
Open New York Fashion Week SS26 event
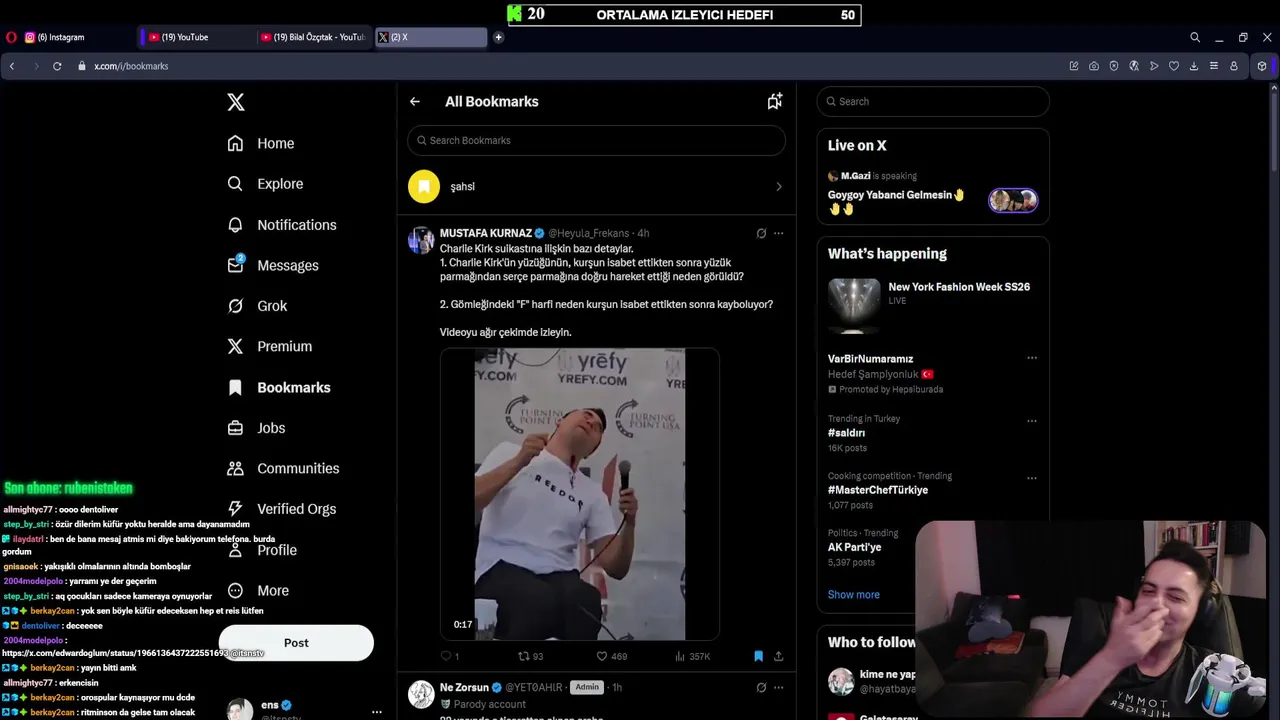933,305
